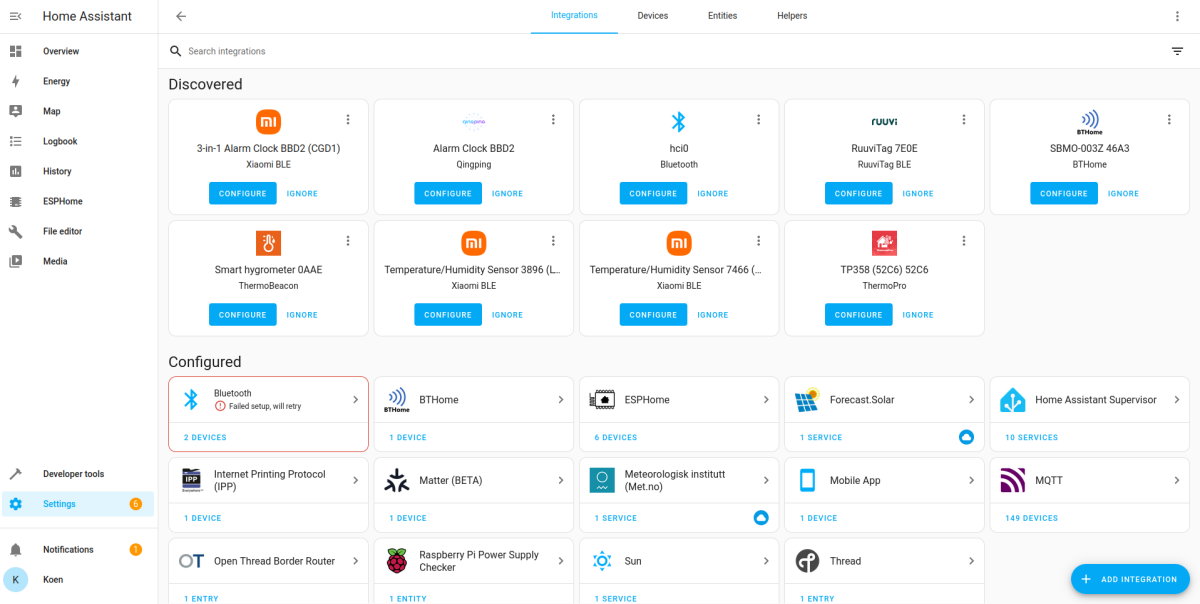Open Media in the sidebar

(x=79, y=261)
